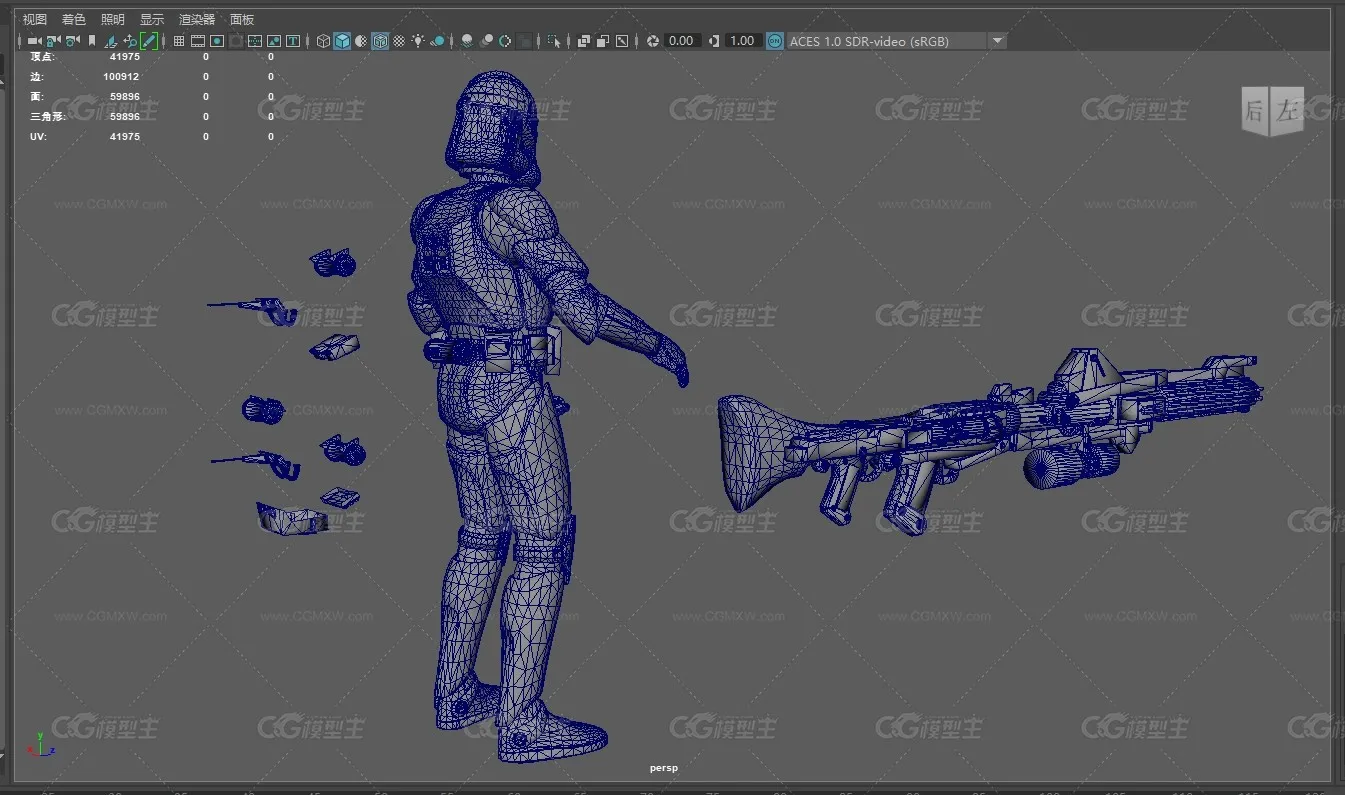
Task: Click the Image Plane icon
Action: pos(111,41)
